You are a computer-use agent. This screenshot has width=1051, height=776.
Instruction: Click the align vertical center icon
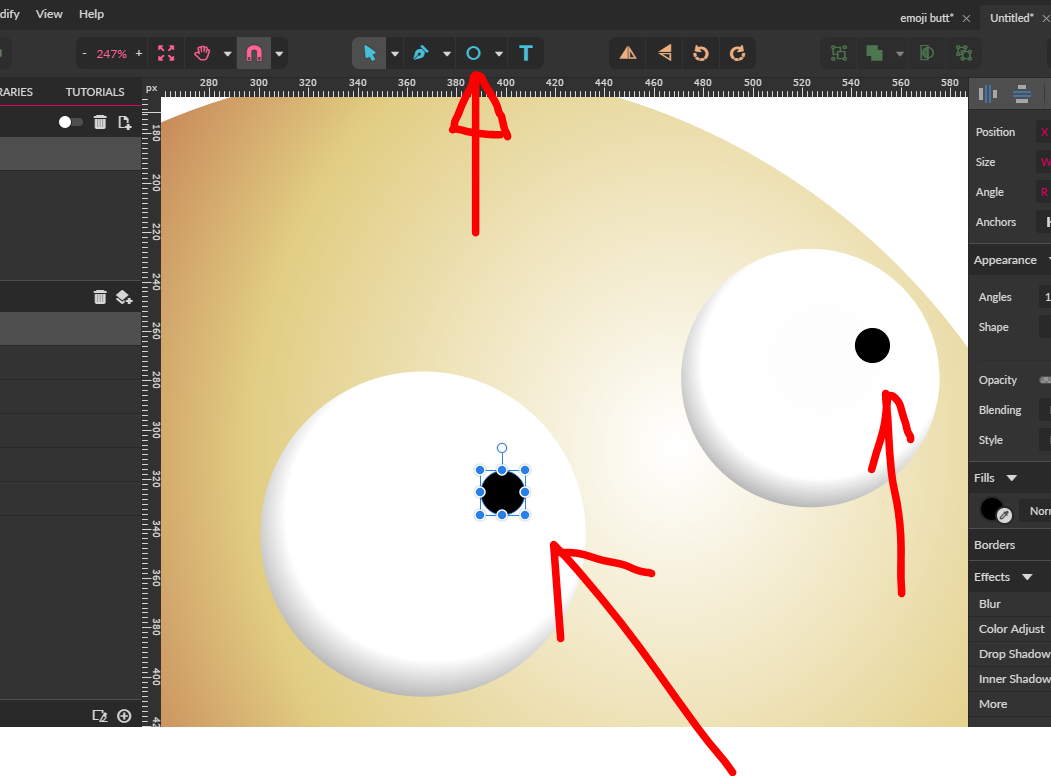1022,94
